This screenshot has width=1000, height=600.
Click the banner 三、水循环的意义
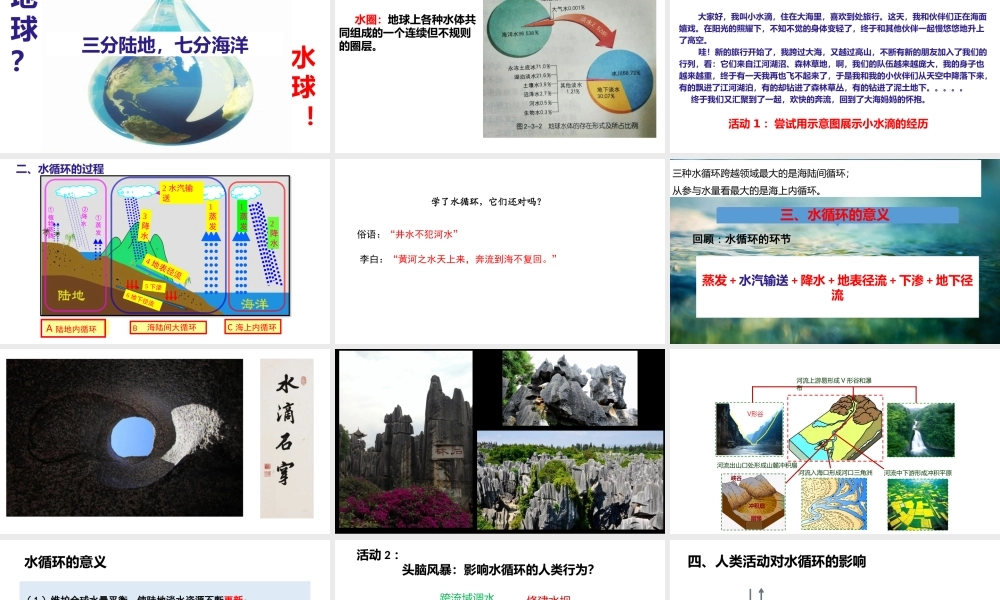(837, 215)
